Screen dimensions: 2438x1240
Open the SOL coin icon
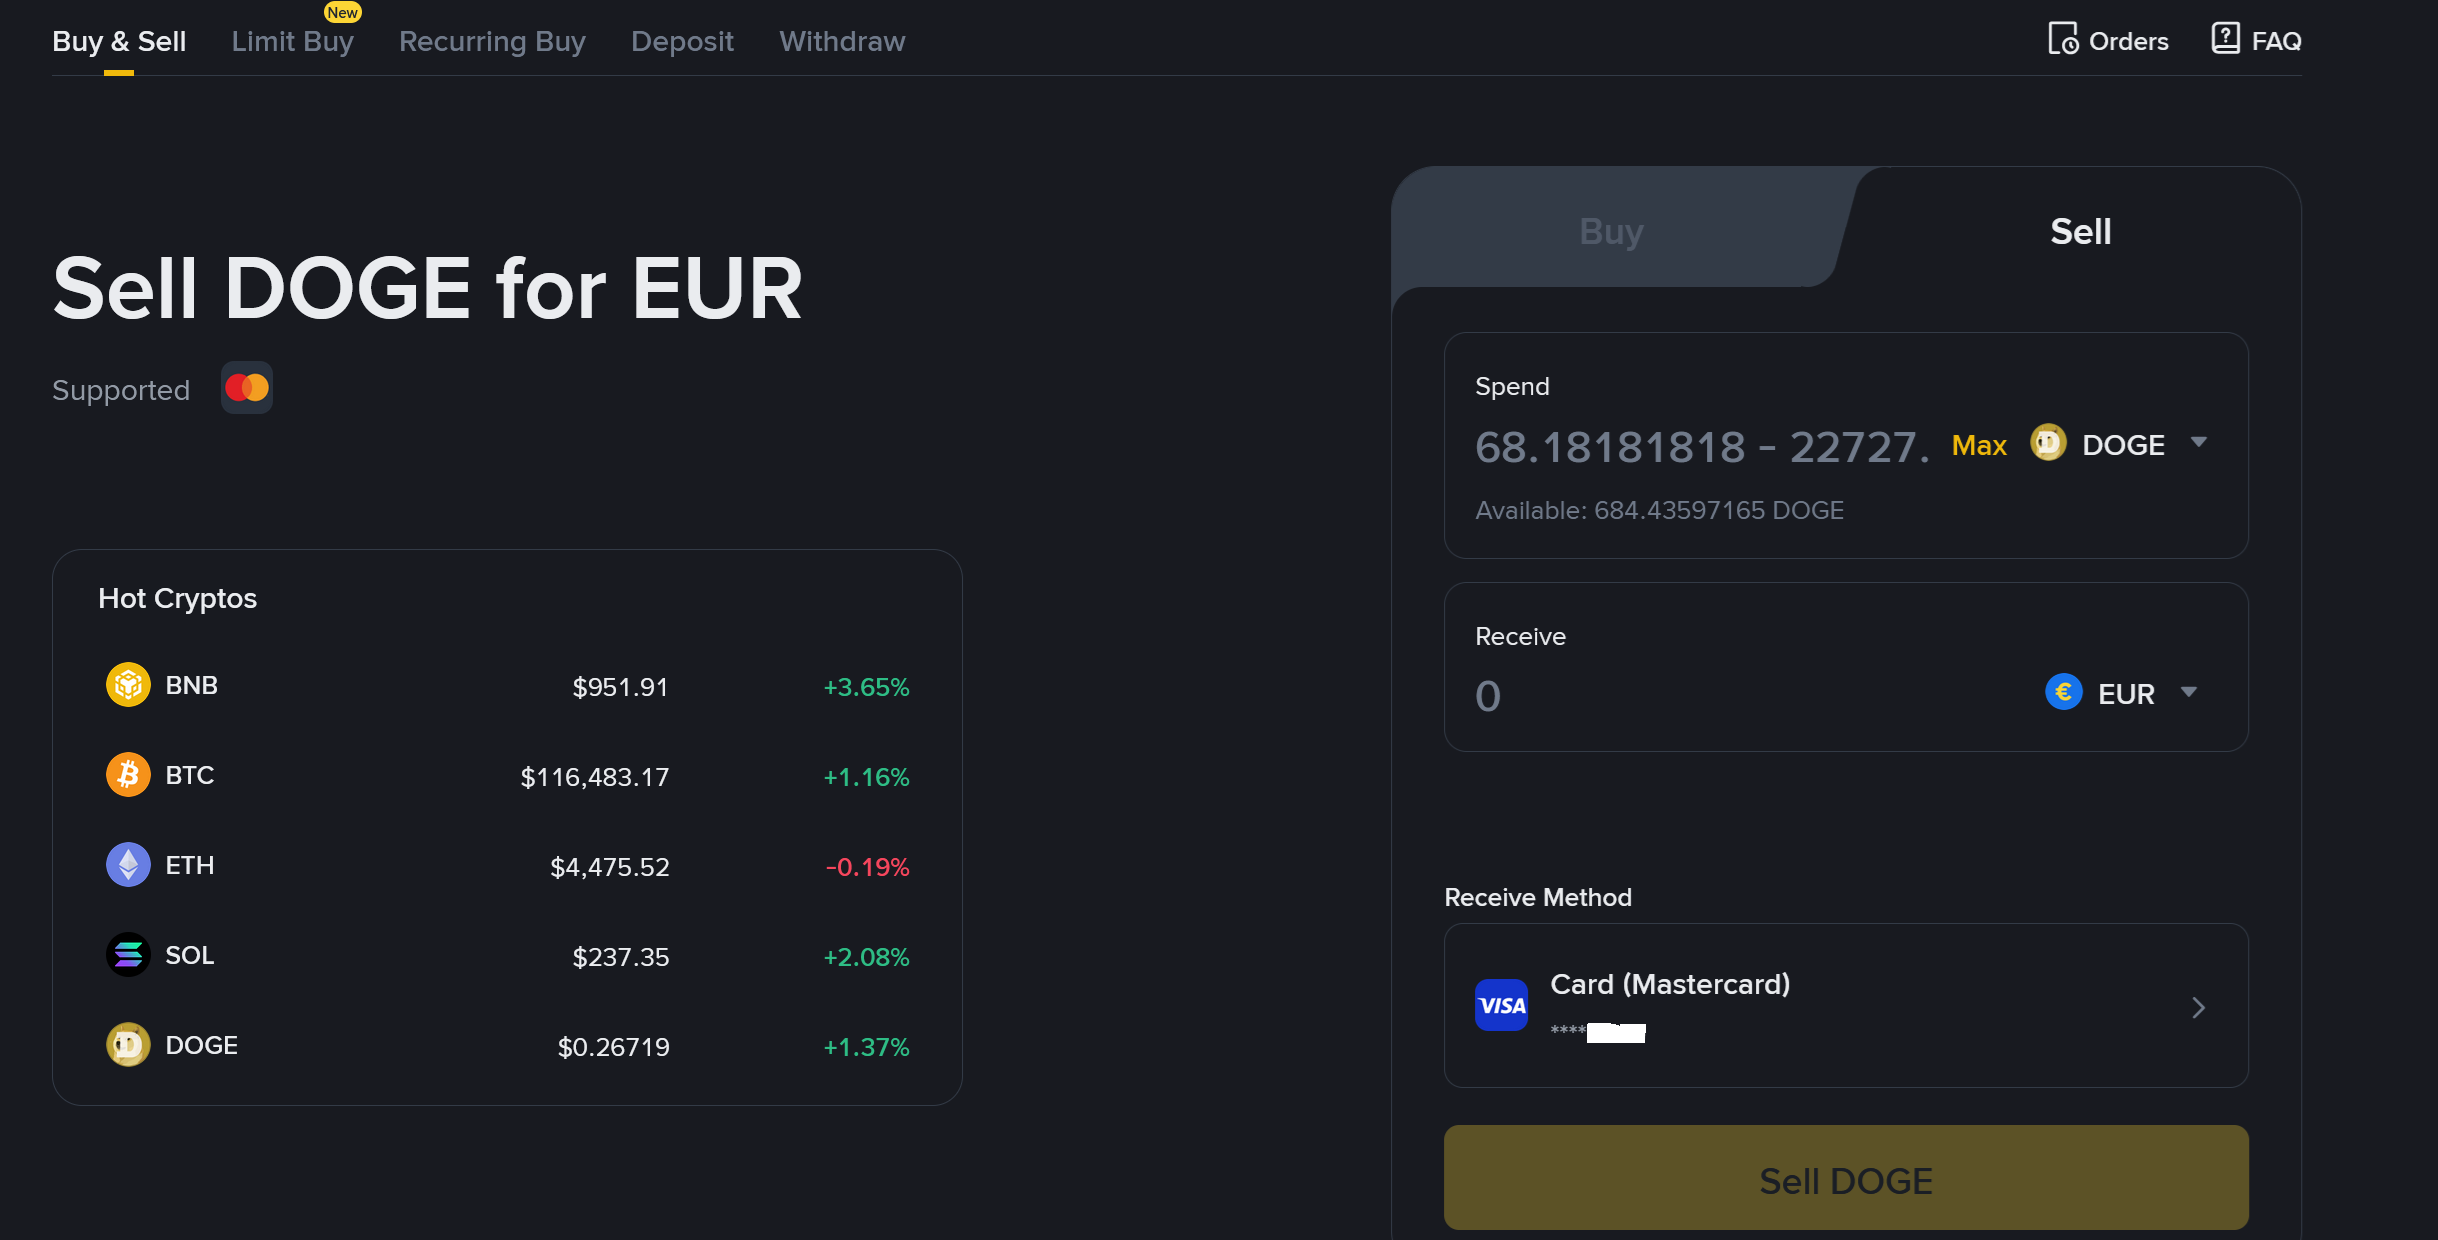128,955
